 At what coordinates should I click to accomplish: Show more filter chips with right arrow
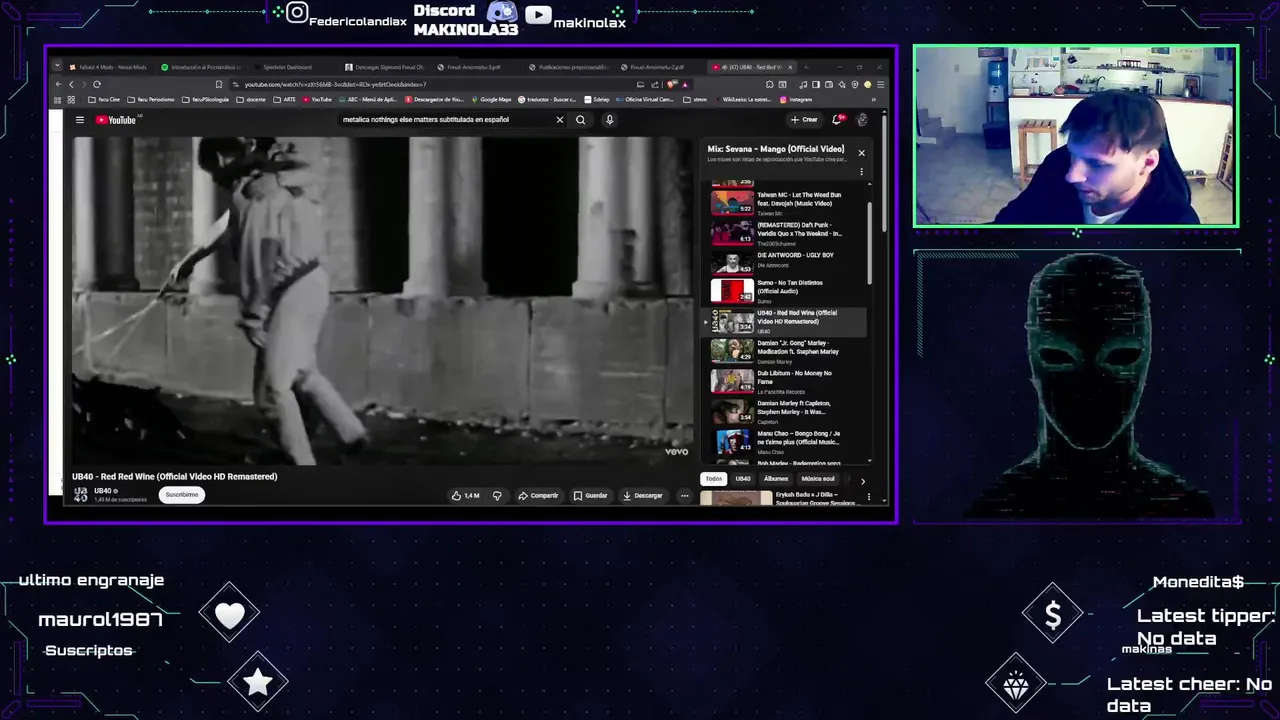coord(863,481)
